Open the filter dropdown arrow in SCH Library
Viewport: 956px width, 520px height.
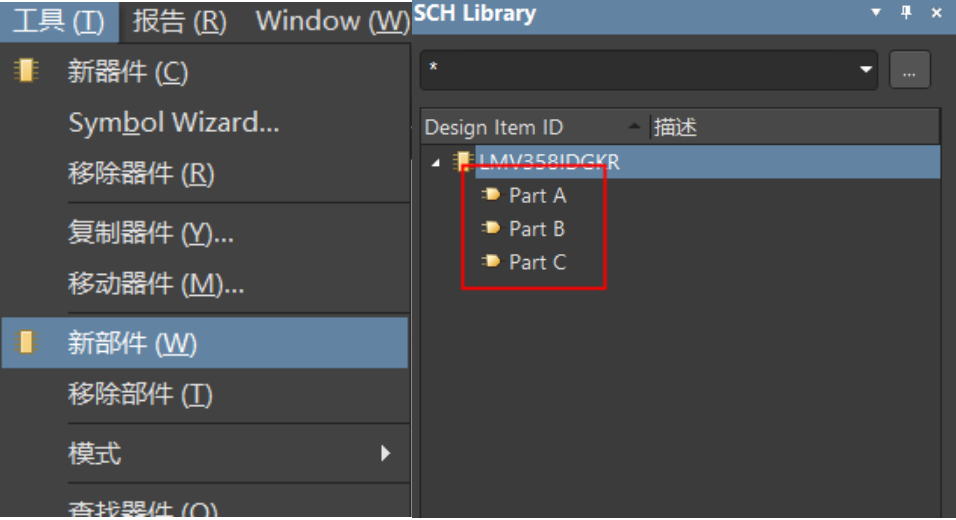[865, 70]
